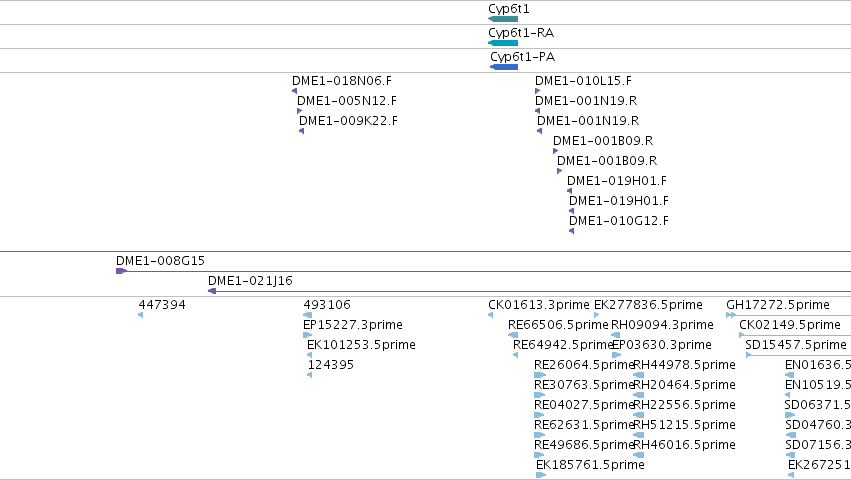Viewport: 851px width, 480px height.
Task: Click the RH46016.5prime EST label
Action: click(x=685, y=446)
